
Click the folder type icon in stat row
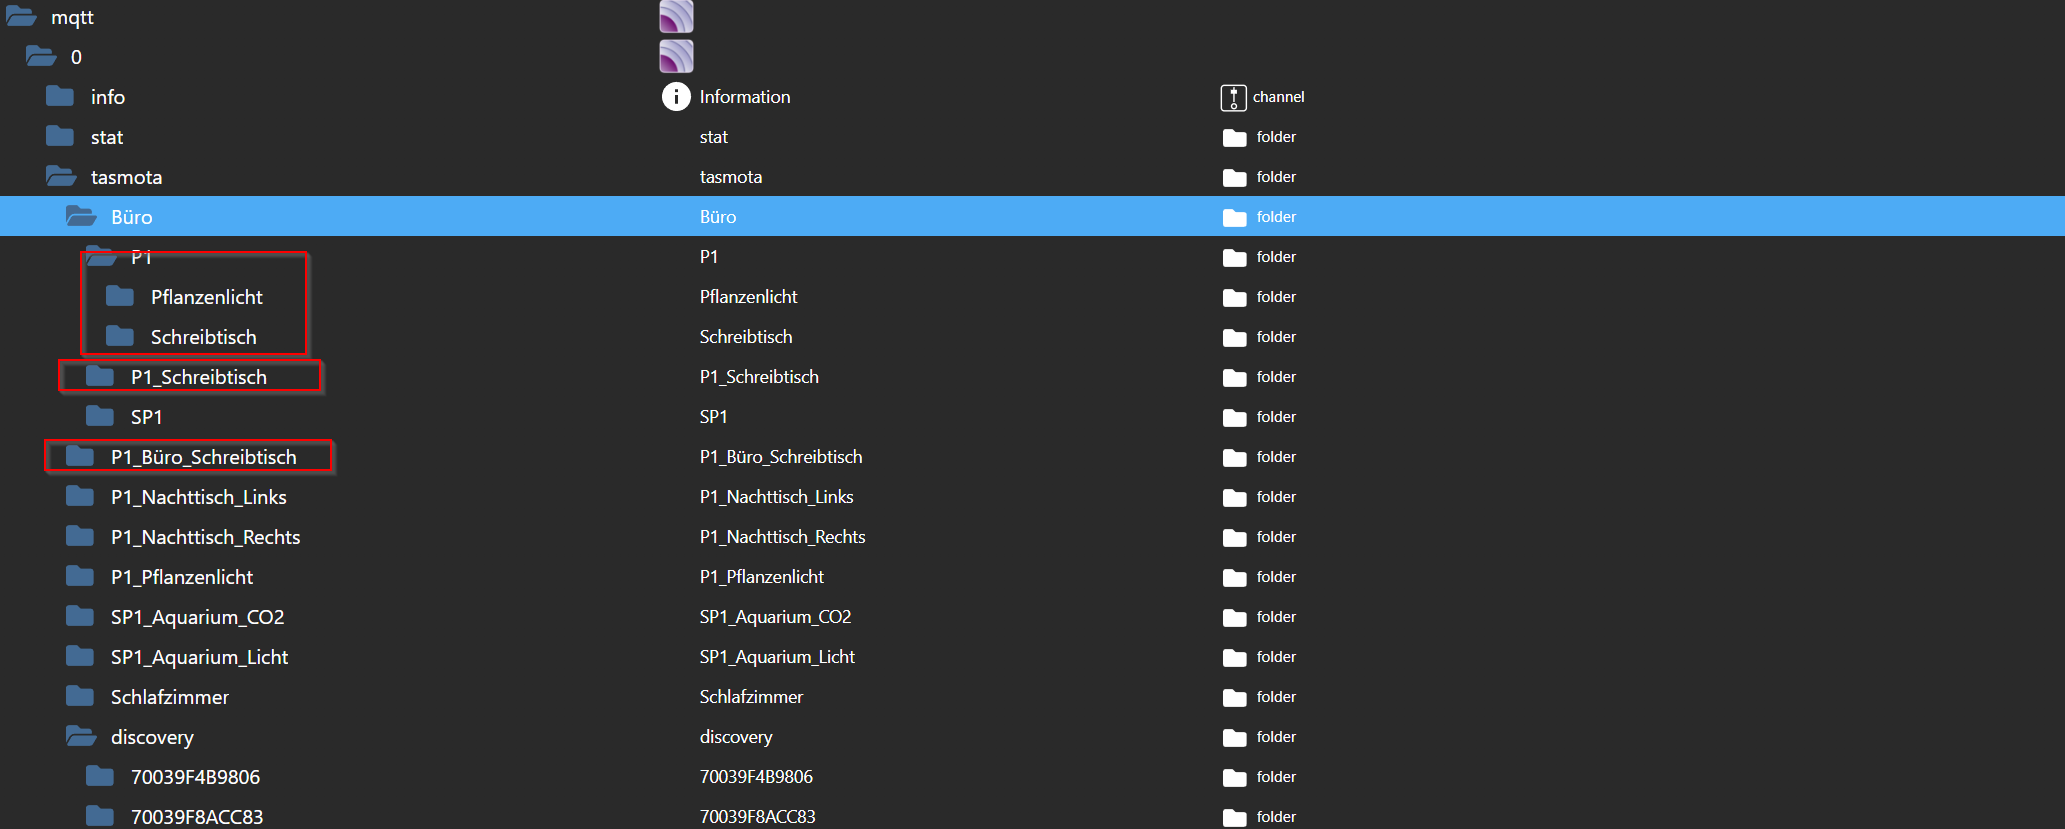pyautogui.click(x=1234, y=137)
